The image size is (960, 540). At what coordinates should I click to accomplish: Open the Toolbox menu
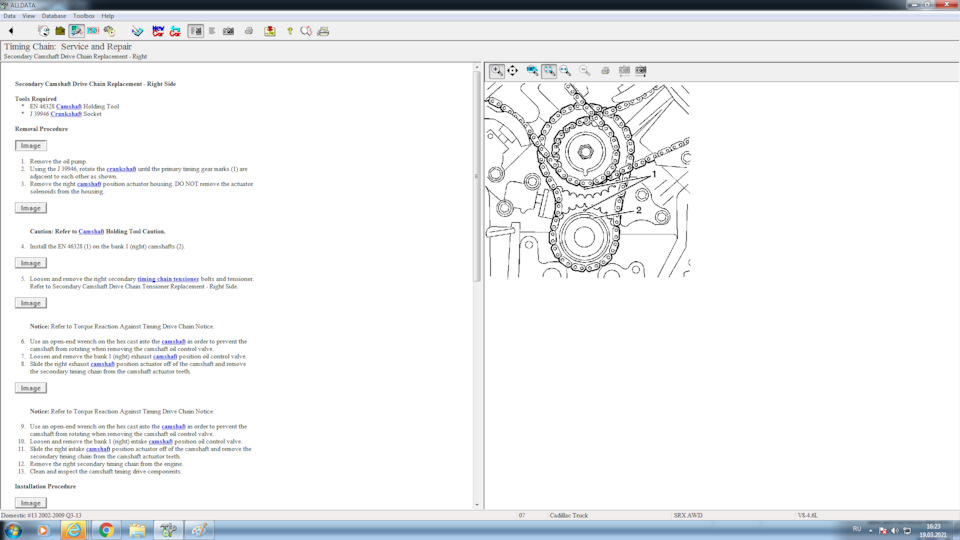pyautogui.click(x=84, y=16)
